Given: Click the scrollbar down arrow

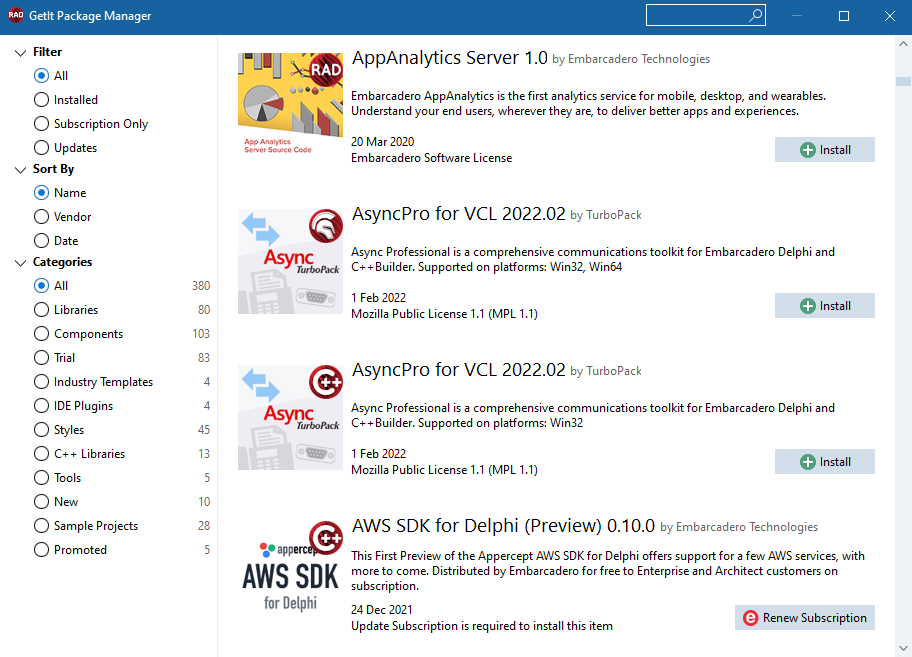Looking at the screenshot, I should 903,648.
